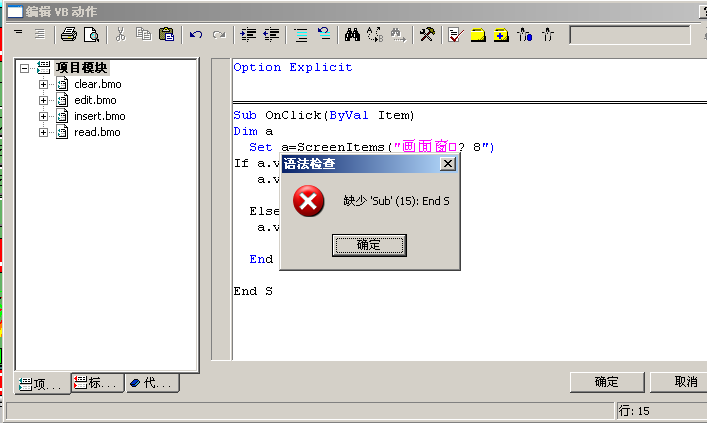Click the syntax check checkmark icon
Viewport: 707px width, 423px height.
coord(455,35)
